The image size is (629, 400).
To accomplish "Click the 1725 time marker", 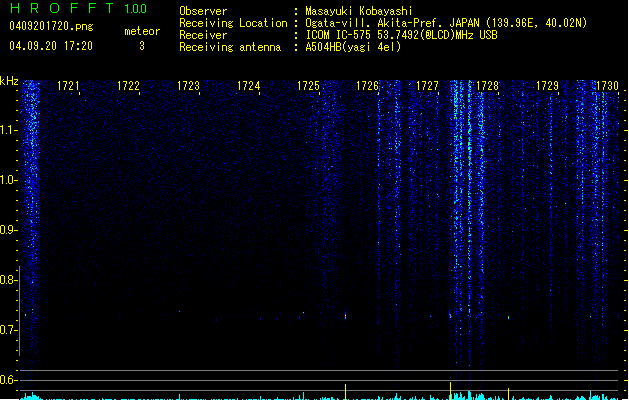I will 308,86.
